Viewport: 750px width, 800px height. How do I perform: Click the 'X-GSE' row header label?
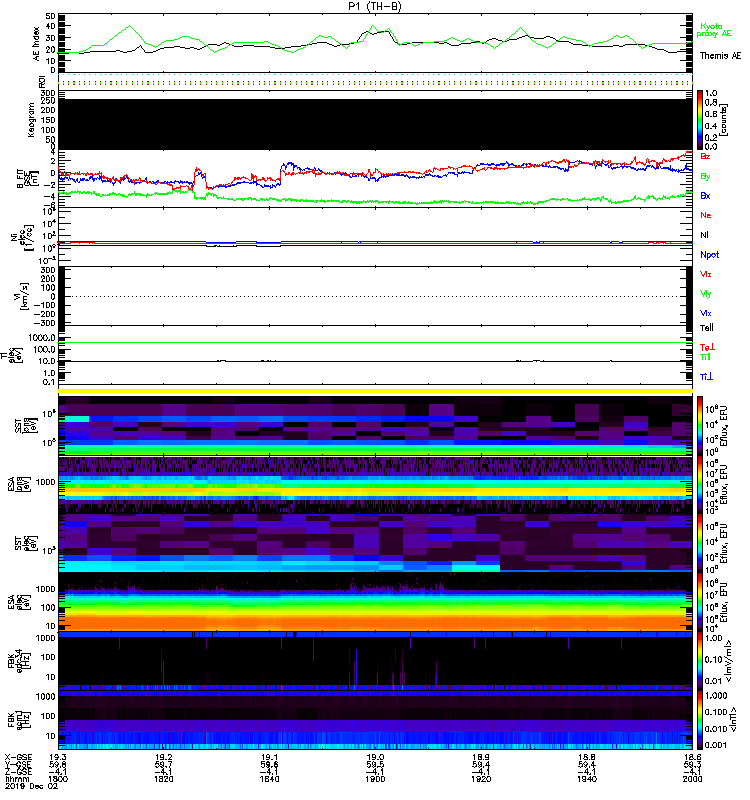18,757
